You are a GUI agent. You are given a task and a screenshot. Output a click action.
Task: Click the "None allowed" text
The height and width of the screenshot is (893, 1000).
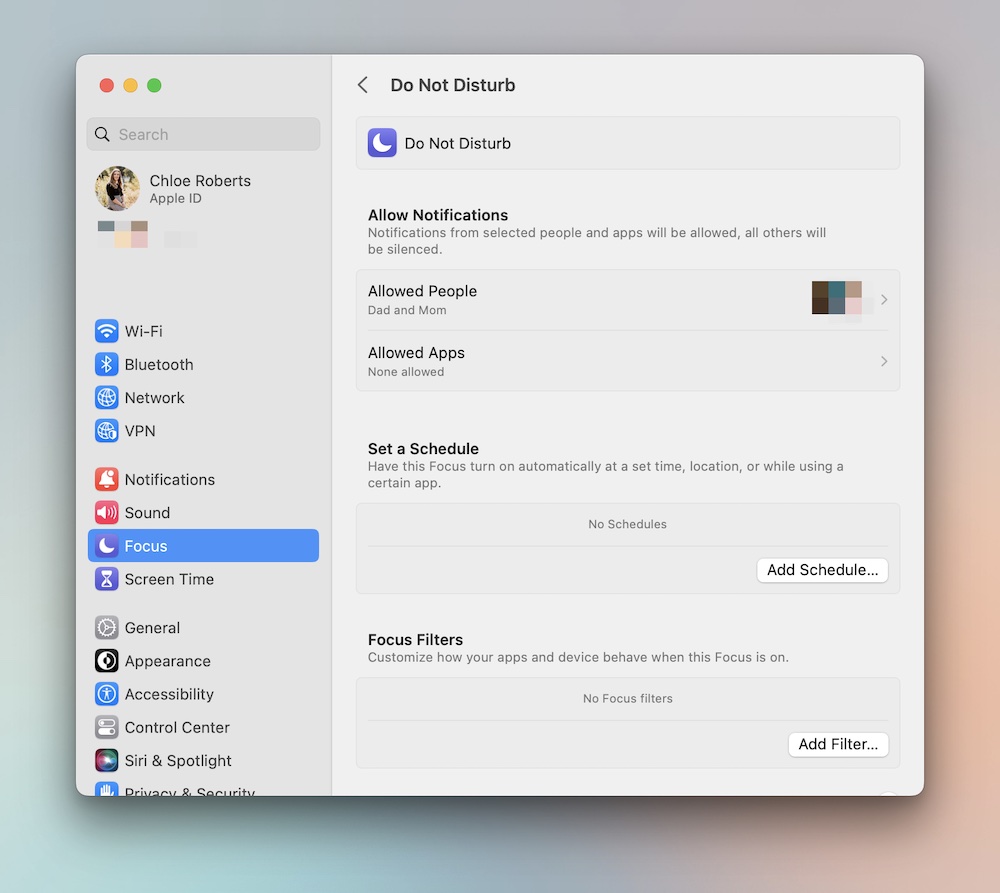[x=406, y=372]
